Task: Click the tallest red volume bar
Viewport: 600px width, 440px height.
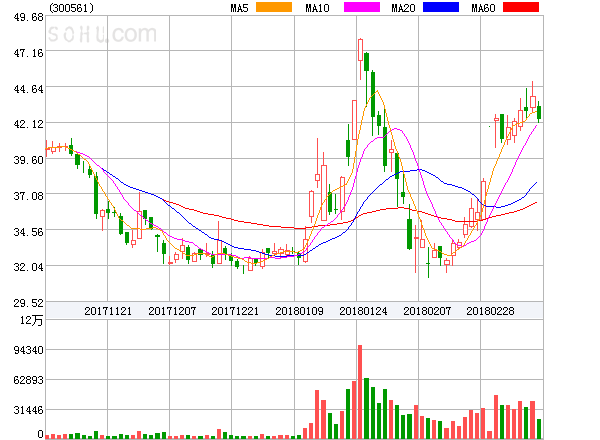Action: click(x=360, y=392)
